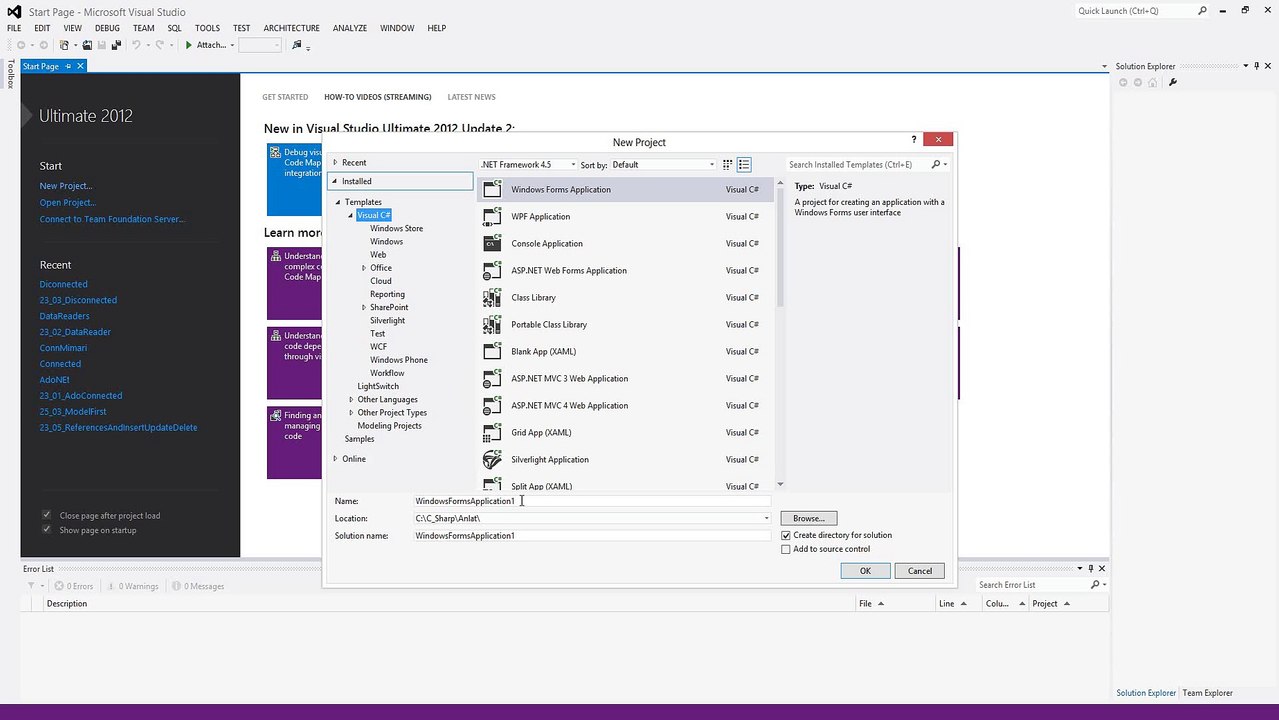This screenshot has width=1279, height=720.
Task: Toggle auto hide pin on Solution Explorer
Action: tap(1258, 66)
